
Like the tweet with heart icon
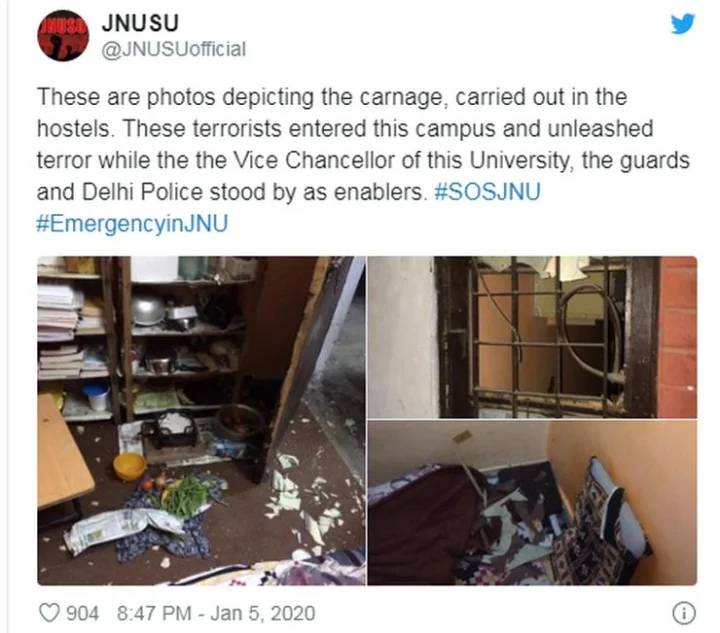tap(49, 613)
